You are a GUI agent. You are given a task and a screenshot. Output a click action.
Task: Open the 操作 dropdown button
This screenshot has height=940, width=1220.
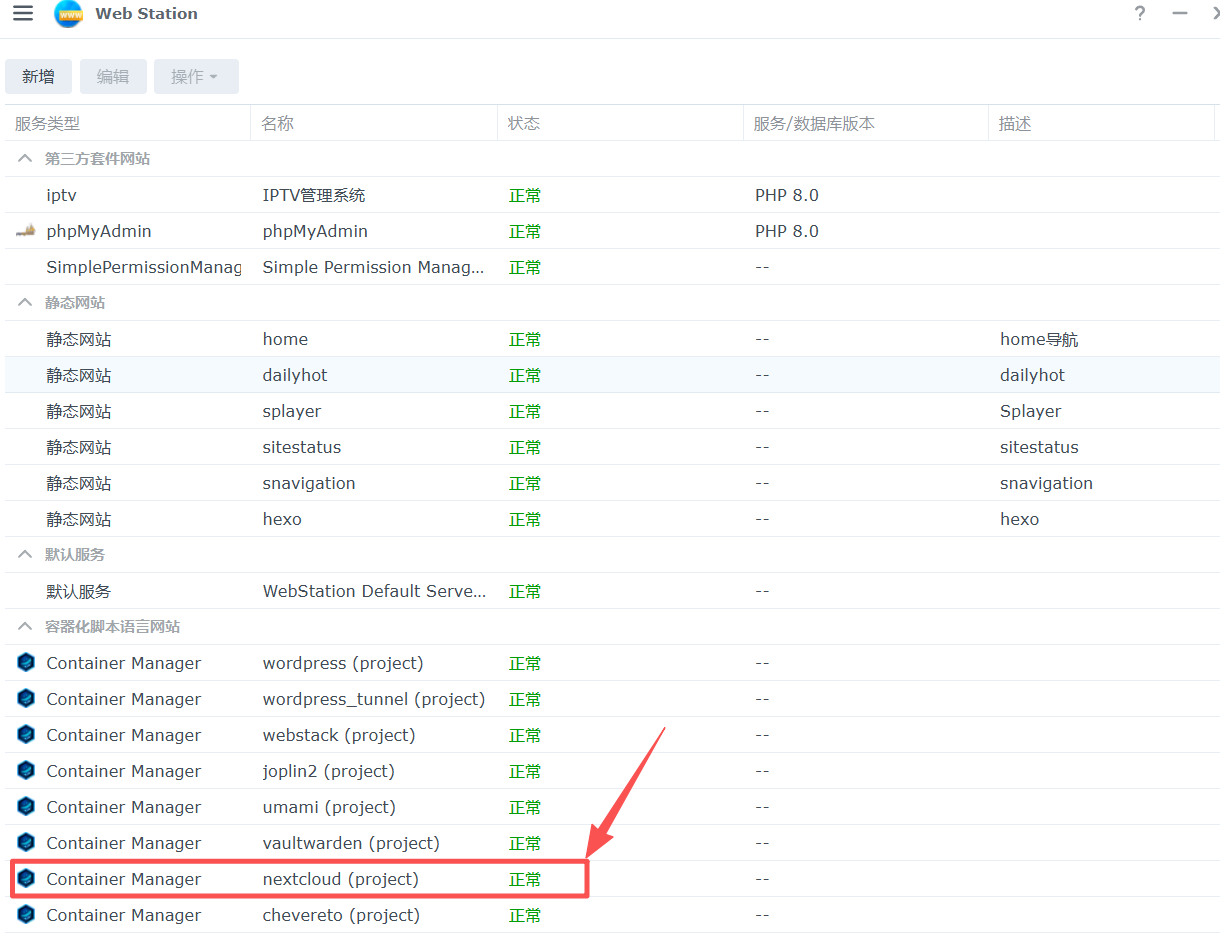click(195, 77)
